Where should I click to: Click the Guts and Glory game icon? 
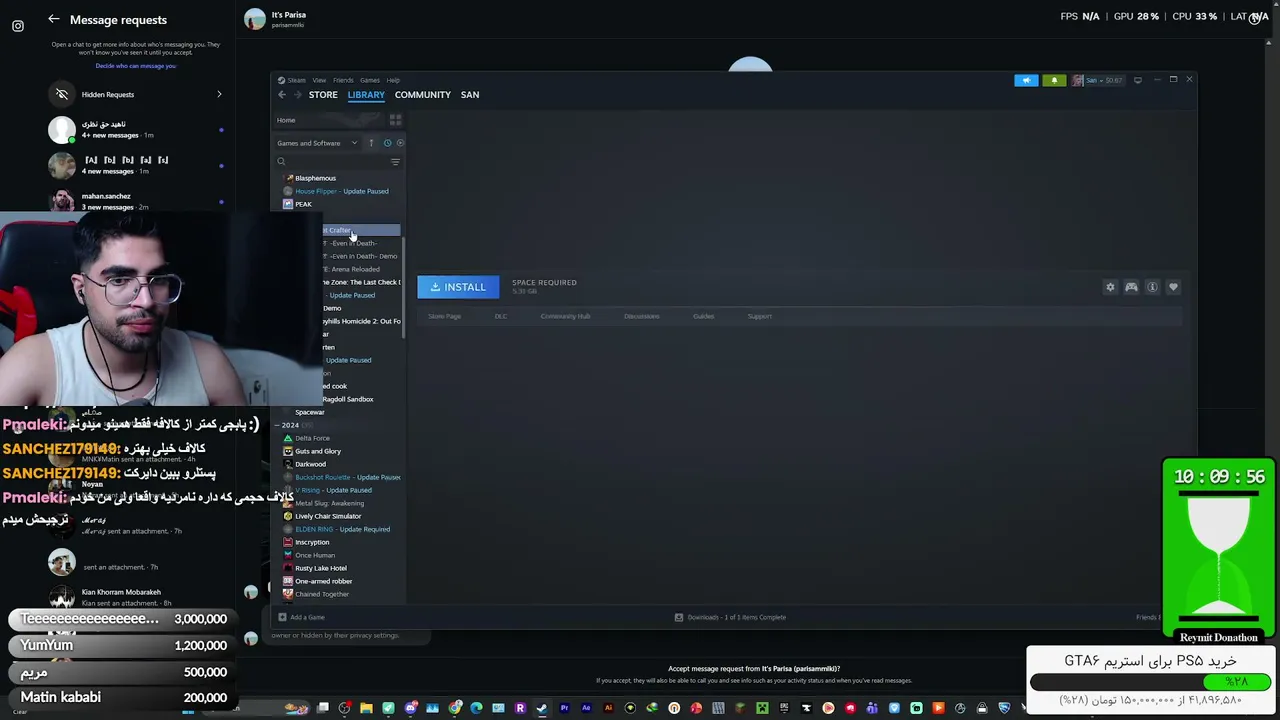pos(288,451)
